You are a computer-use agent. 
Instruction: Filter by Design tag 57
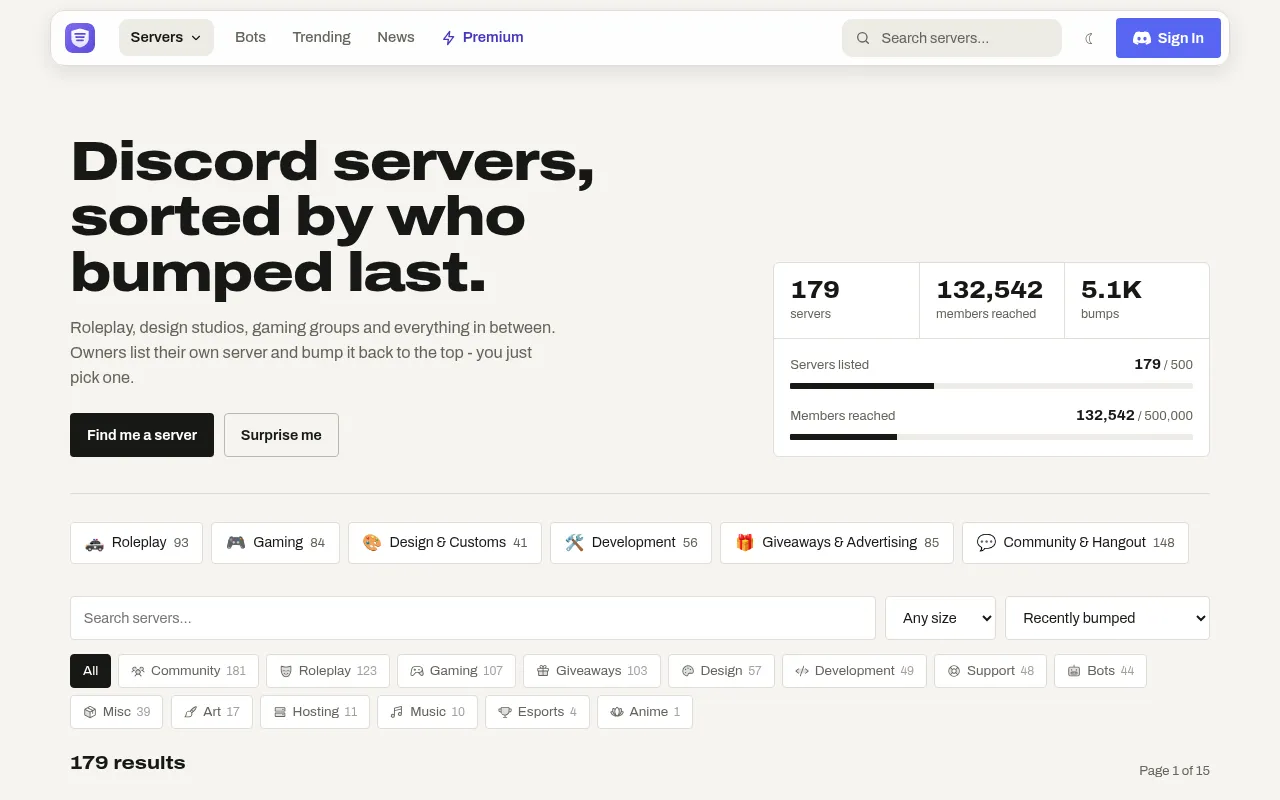[721, 671]
